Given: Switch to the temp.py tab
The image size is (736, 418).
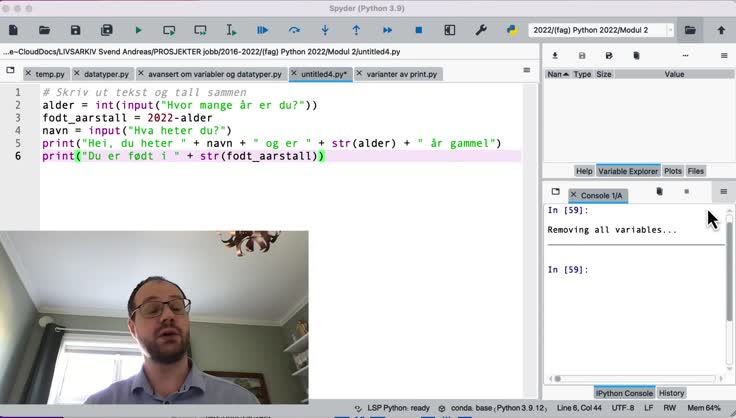Looking at the screenshot, I should click(x=50, y=74).
